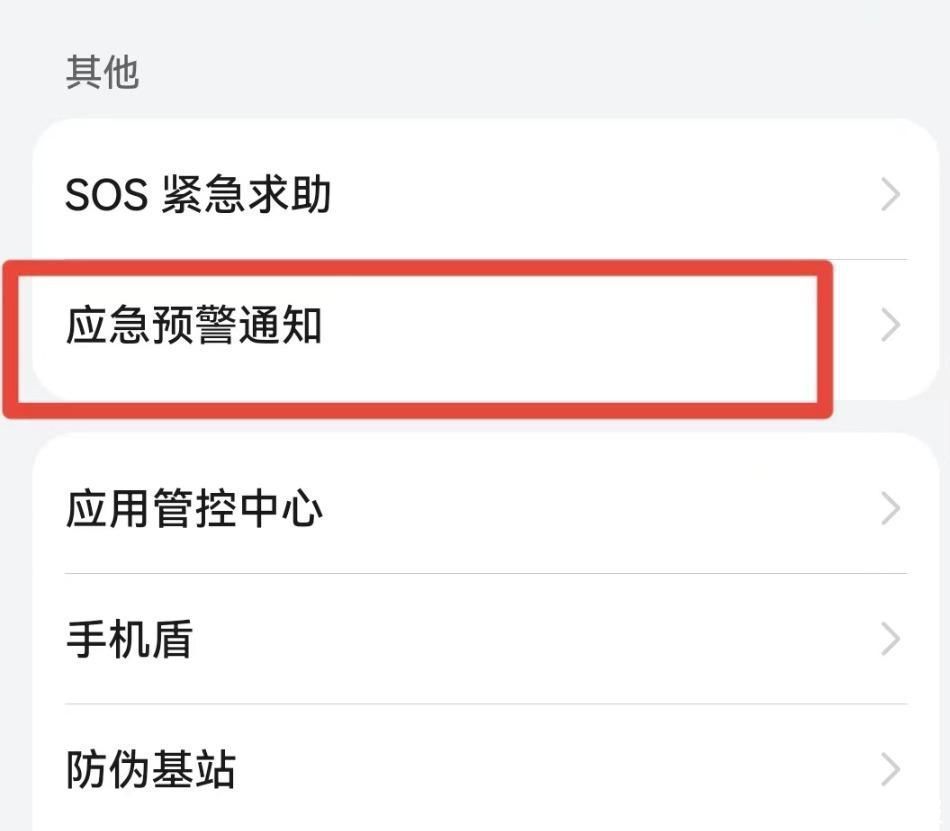Click the chevron beside SOS 紧急求助
This screenshot has height=831, width=950.
point(888,194)
